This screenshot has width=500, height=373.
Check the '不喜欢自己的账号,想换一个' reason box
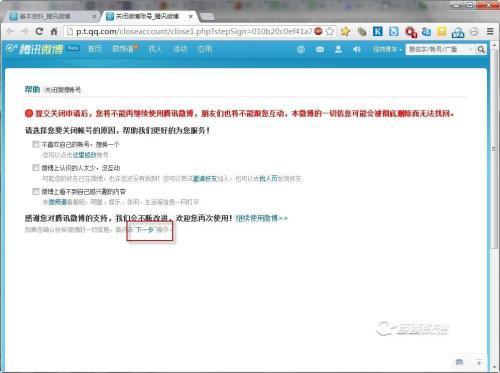(35, 144)
